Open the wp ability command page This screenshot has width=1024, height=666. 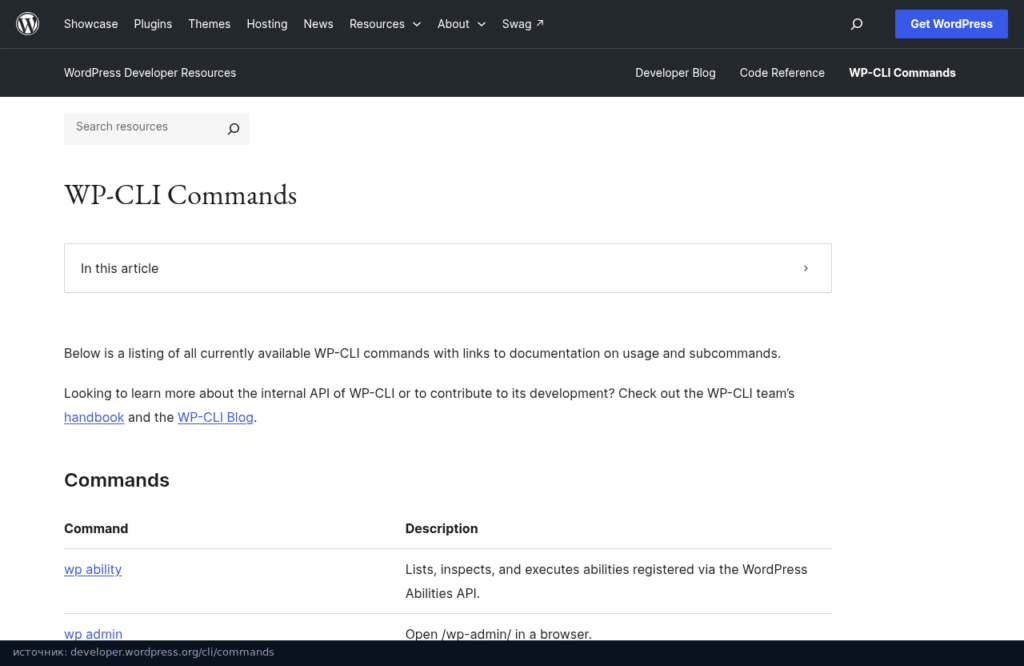(93, 569)
